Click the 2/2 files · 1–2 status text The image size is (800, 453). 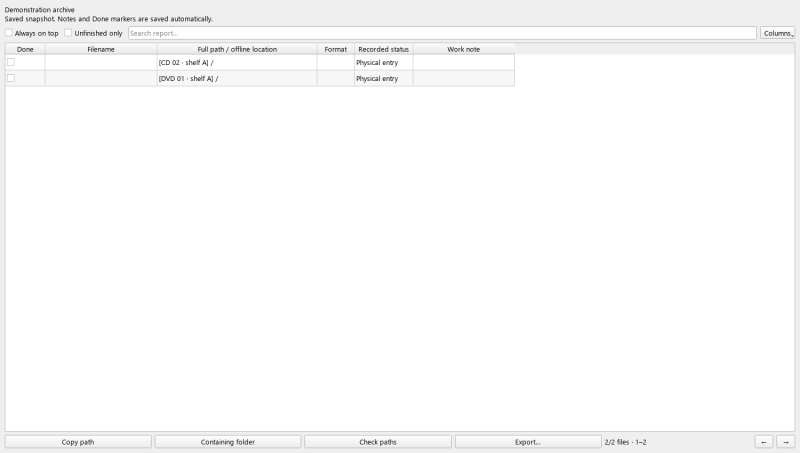(626, 442)
